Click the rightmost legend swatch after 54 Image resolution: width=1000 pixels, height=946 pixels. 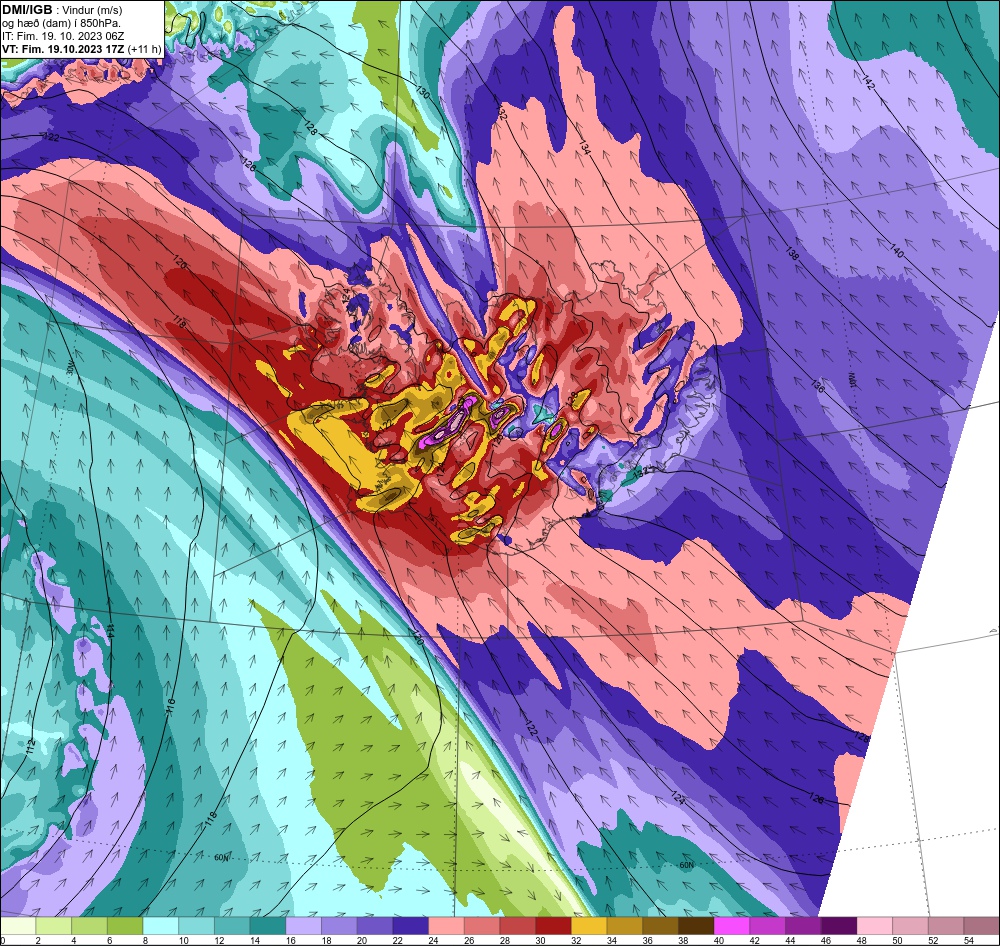(982, 926)
